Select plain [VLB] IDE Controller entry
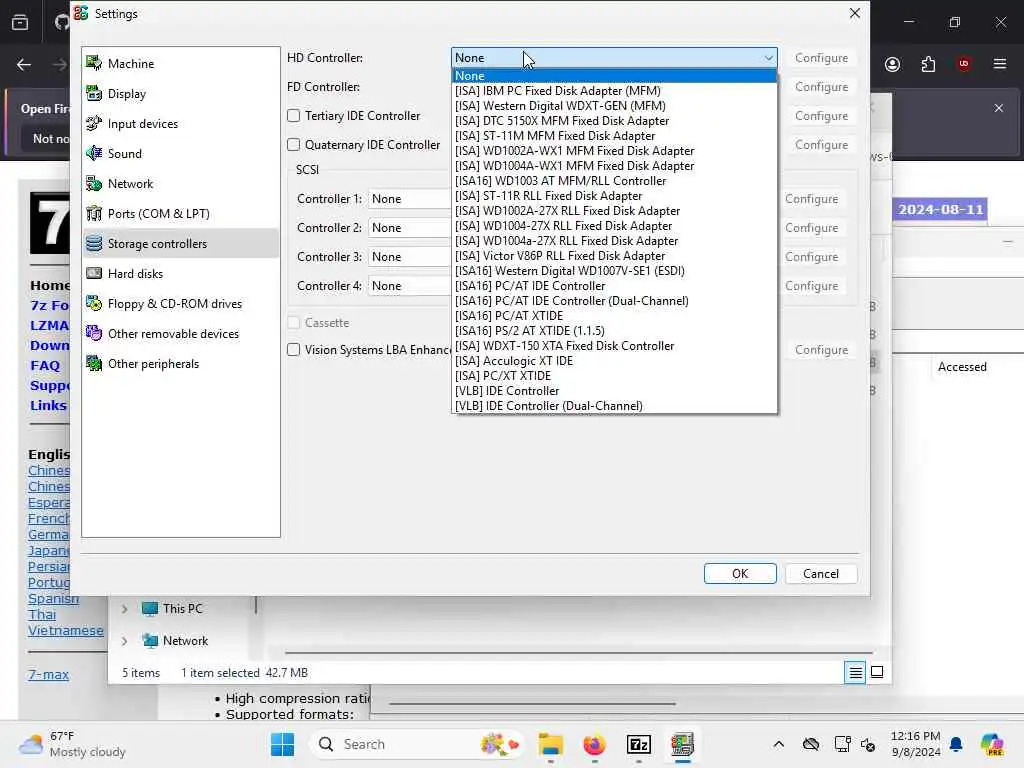 tap(615, 391)
